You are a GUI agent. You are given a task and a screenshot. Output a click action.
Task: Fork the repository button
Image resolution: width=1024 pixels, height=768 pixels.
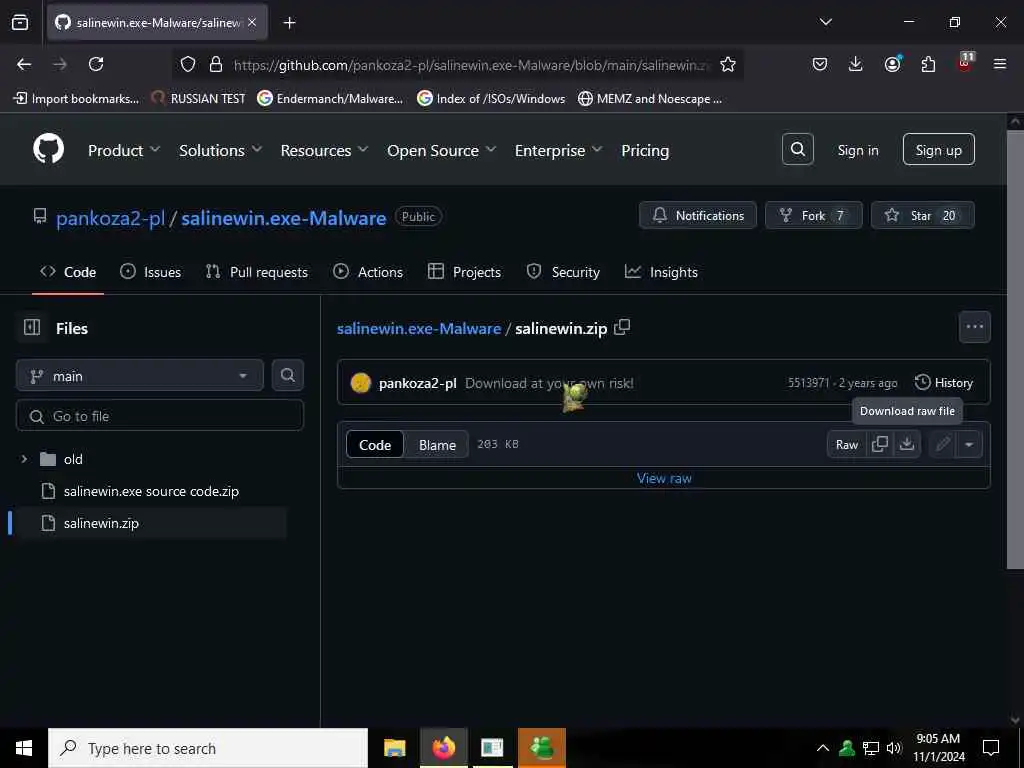(x=814, y=216)
